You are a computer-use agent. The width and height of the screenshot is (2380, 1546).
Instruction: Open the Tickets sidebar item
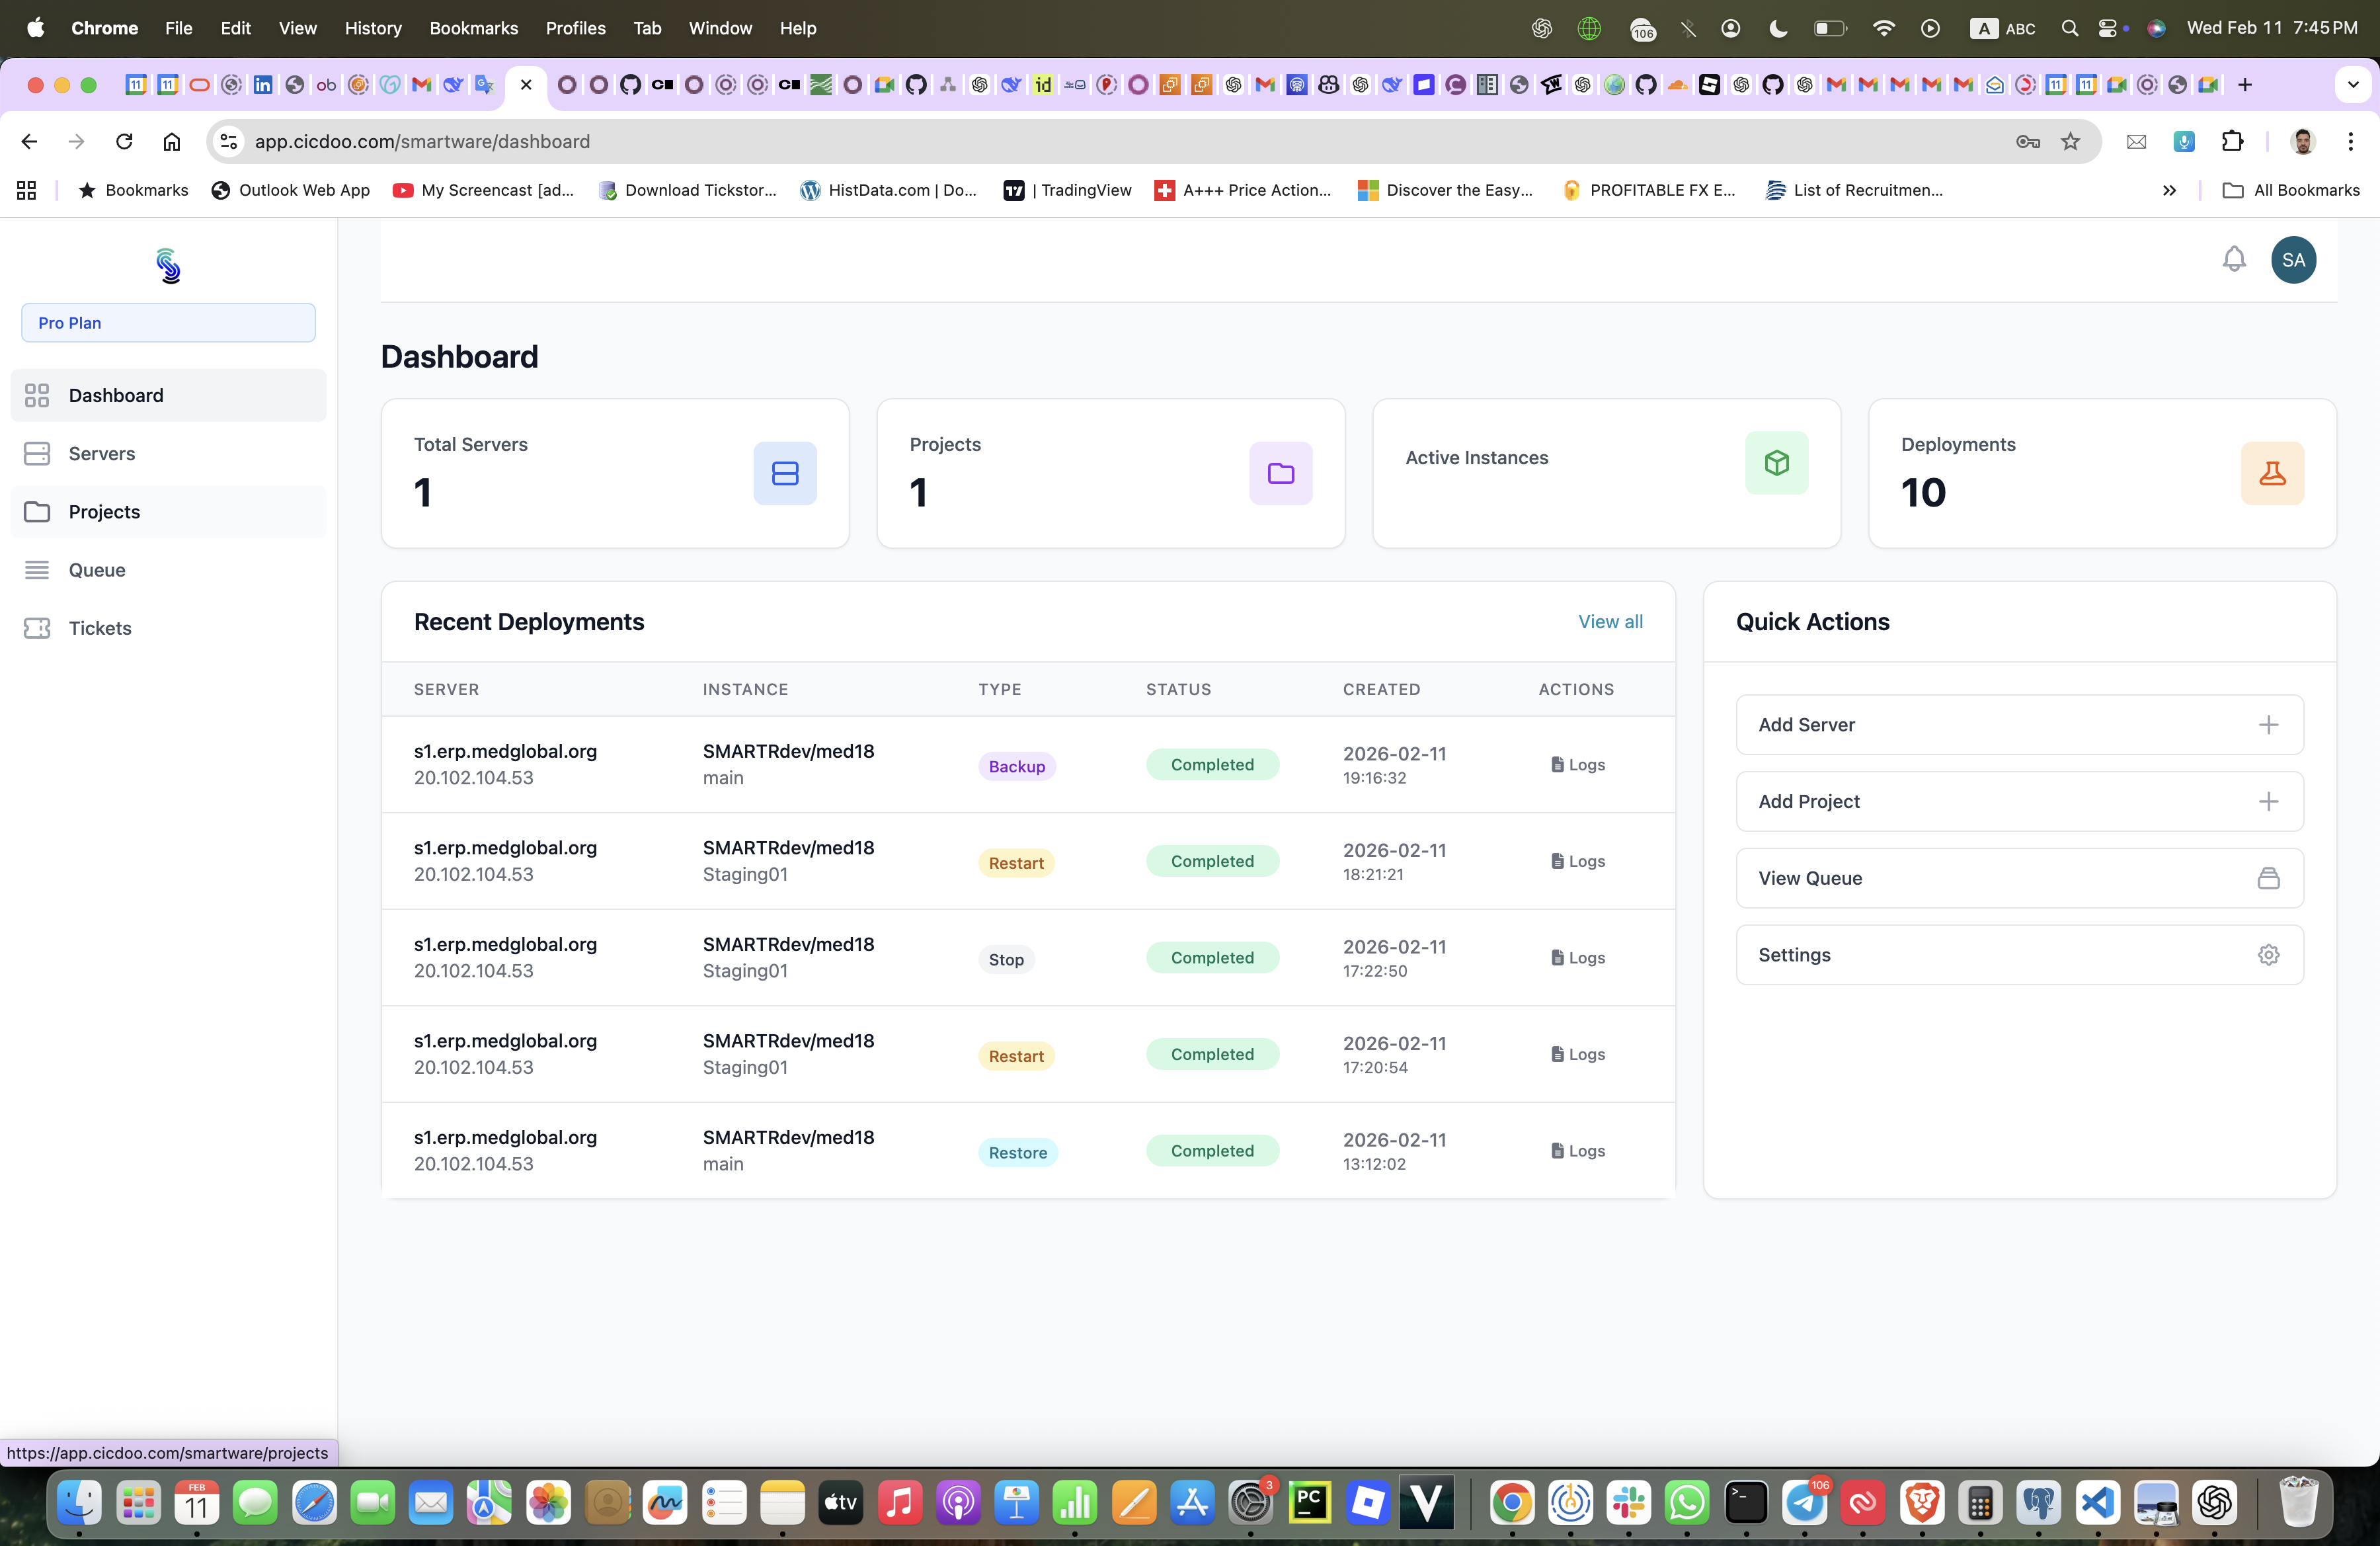click(99, 628)
